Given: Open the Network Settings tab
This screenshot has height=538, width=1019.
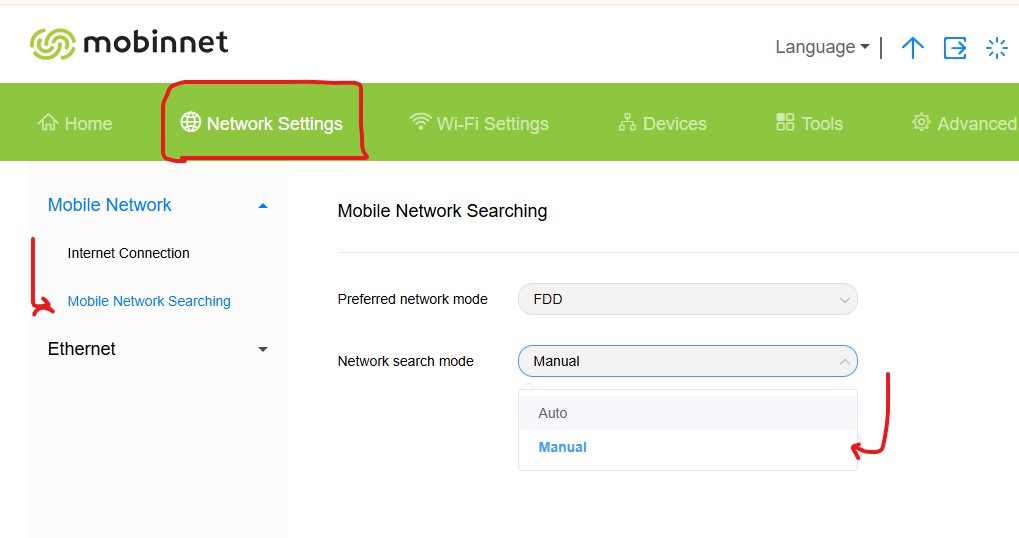Looking at the screenshot, I should (x=262, y=123).
